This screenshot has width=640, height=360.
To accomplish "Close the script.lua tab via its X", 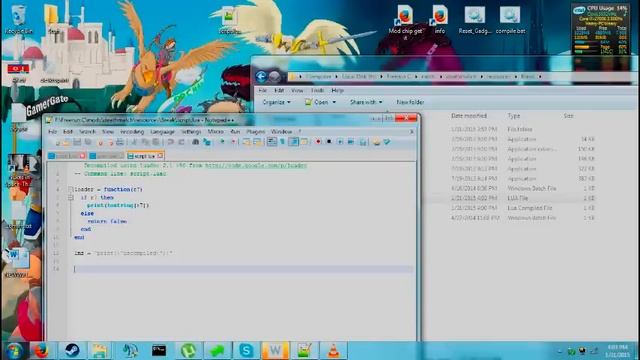I will pos(160,156).
